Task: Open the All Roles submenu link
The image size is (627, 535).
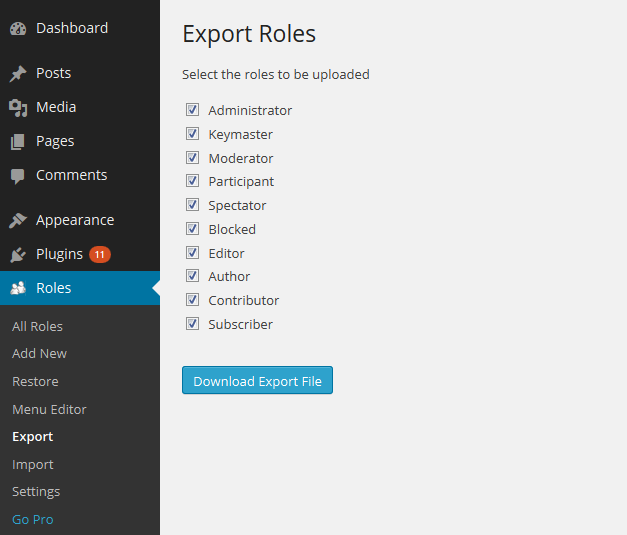Action: pyautogui.click(x=37, y=327)
